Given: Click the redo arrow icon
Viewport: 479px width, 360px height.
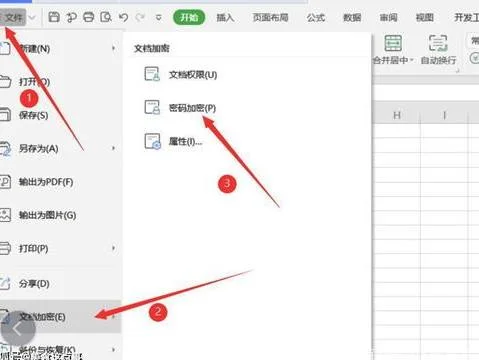Looking at the screenshot, I should pos(140,17).
